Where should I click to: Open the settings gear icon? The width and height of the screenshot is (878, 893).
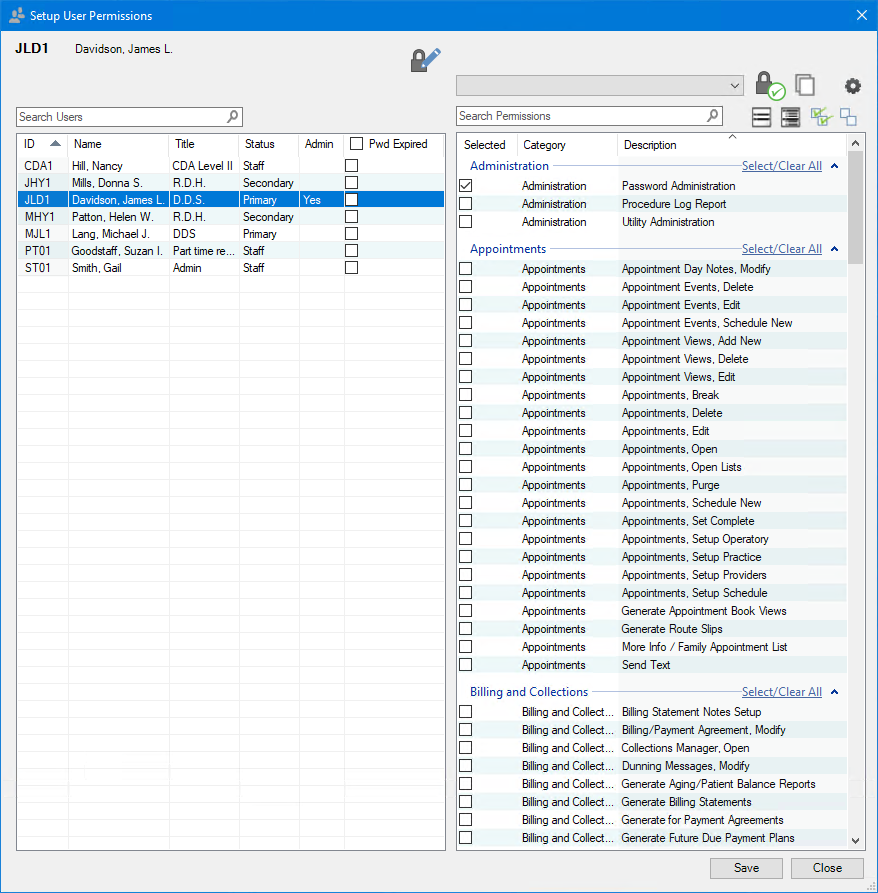tap(852, 86)
